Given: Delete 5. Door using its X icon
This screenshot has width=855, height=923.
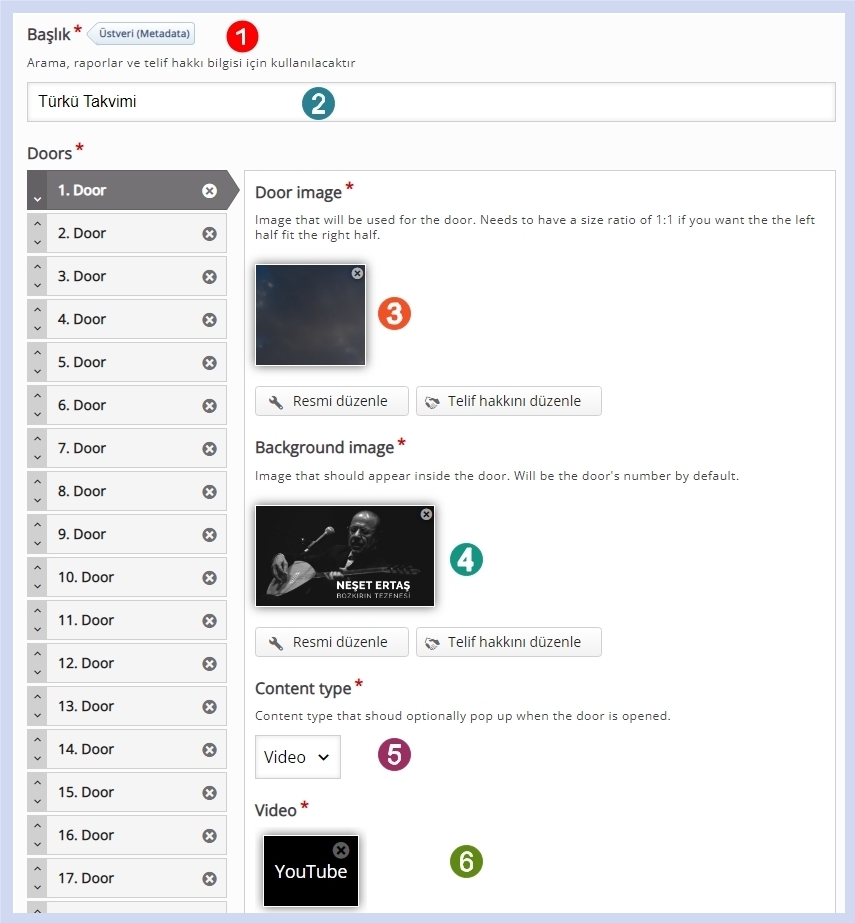Looking at the screenshot, I should (209, 363).
